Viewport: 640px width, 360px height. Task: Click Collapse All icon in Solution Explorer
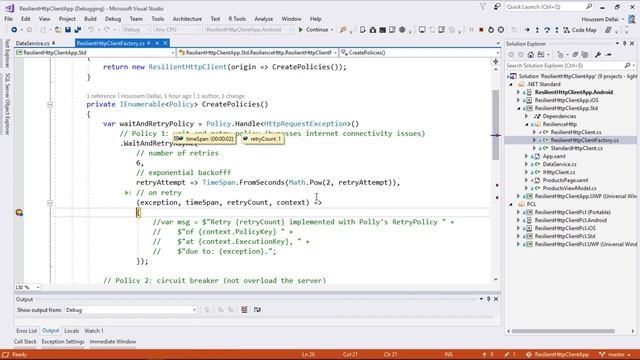point(575,55)
